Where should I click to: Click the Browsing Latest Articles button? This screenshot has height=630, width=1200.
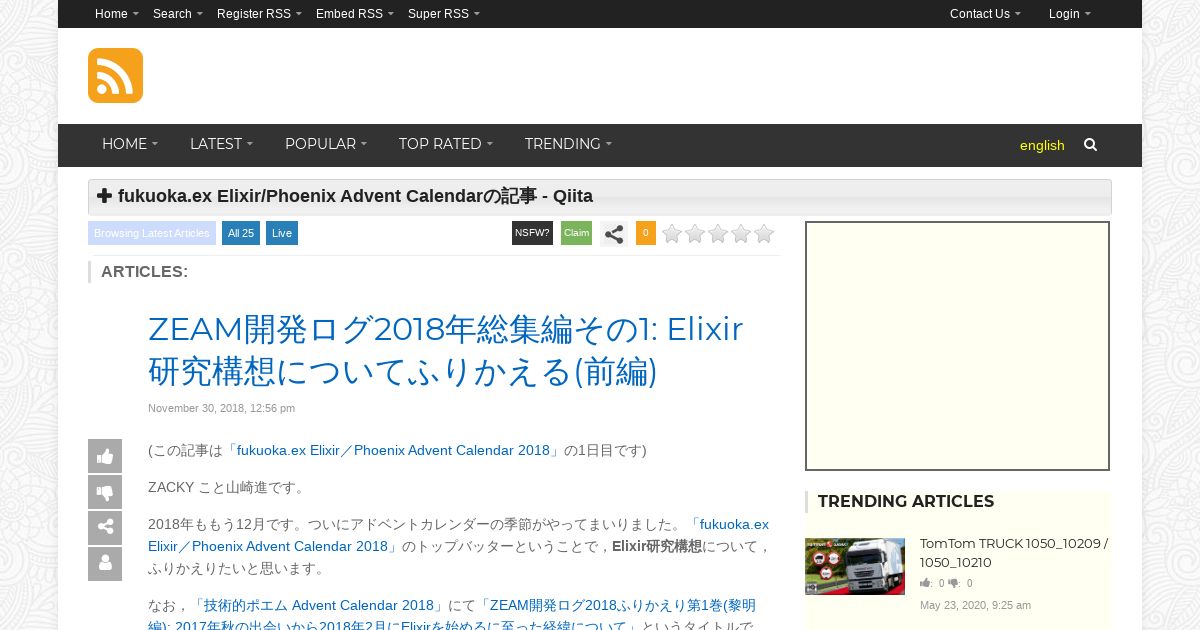click(152, 233)
